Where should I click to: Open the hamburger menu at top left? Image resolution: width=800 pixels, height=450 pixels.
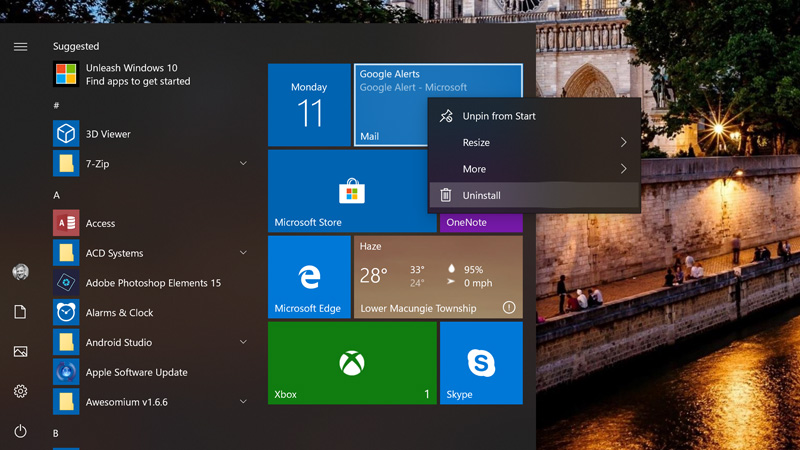pyautogui.click(x=20, y=46)
